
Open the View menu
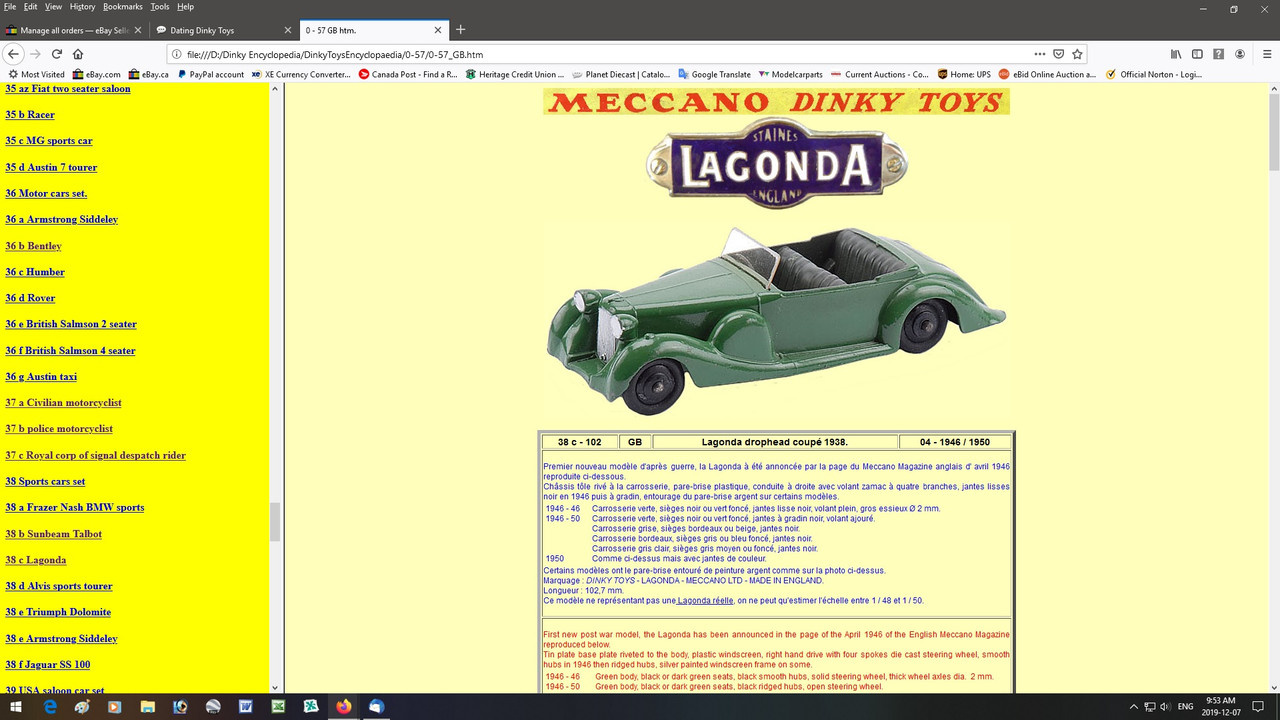[x=53, y=7]
